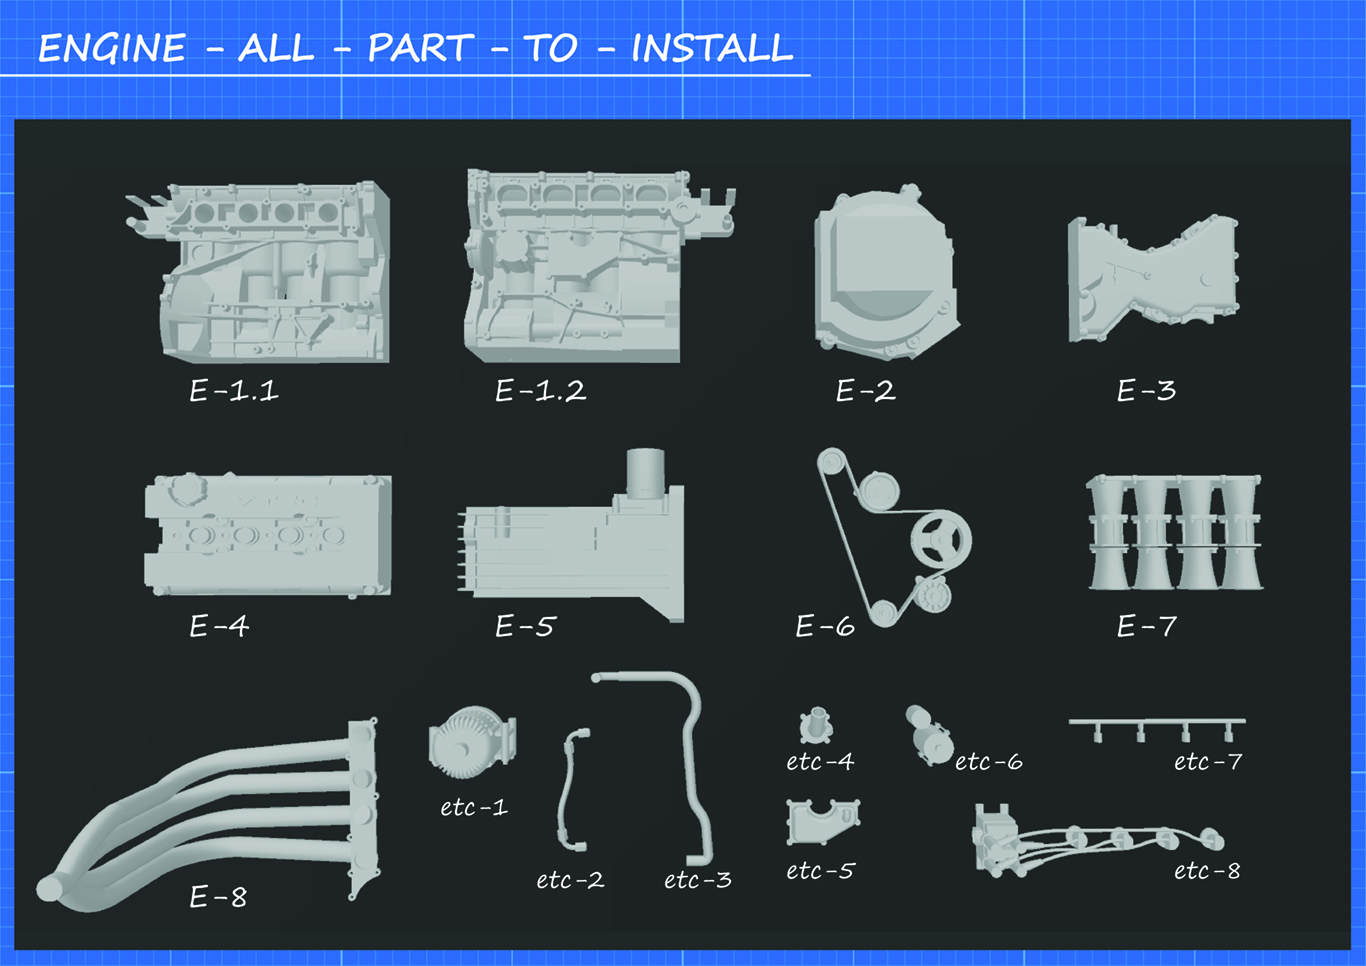Click the etc-1 alternator part

point(472,743)
